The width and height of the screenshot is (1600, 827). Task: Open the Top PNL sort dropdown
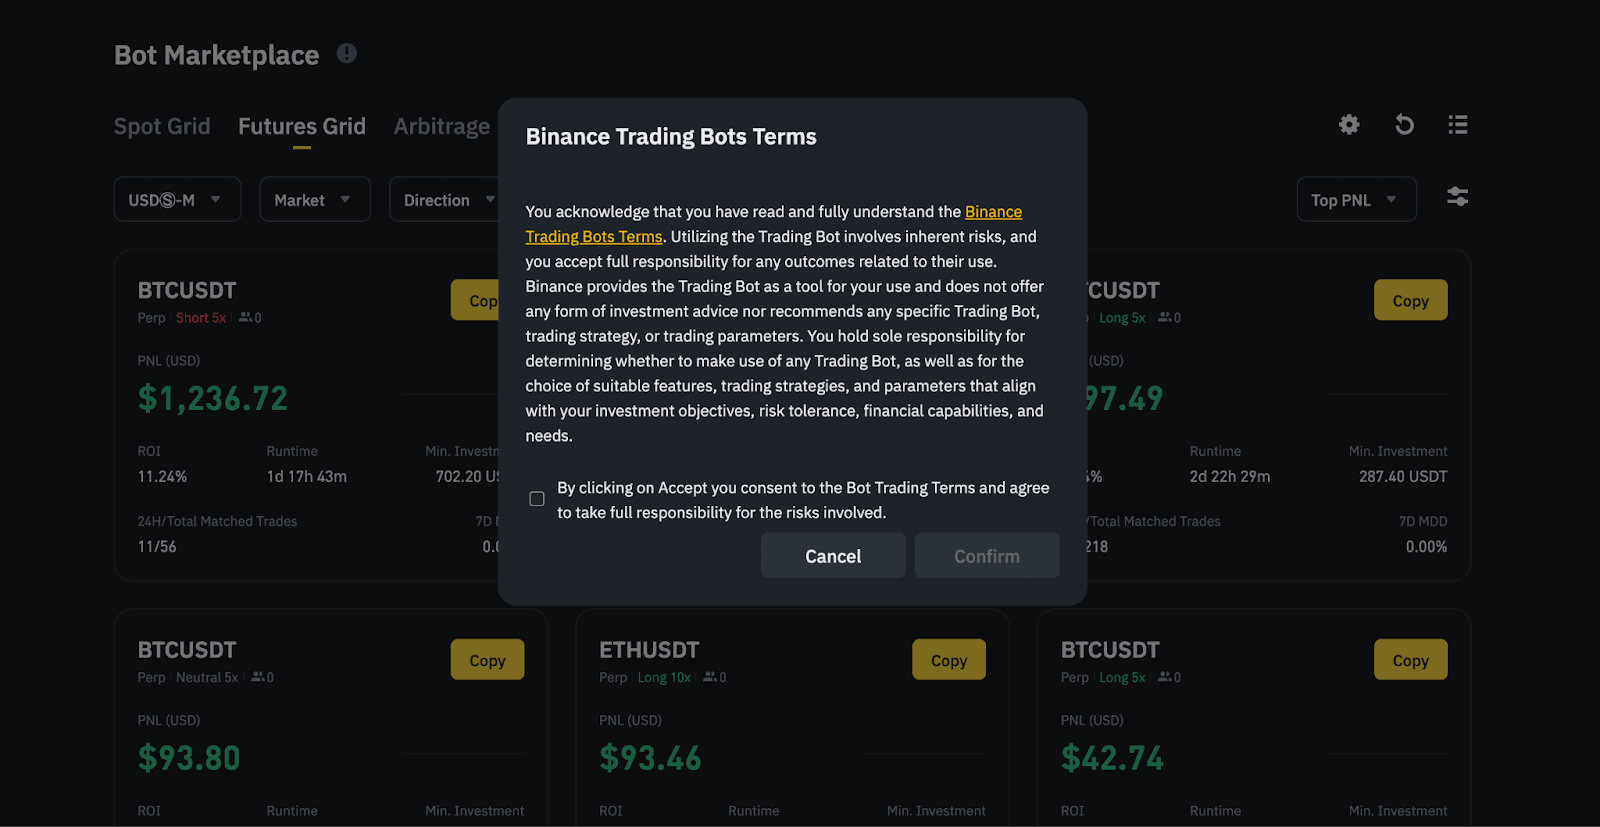(1354, 199)
